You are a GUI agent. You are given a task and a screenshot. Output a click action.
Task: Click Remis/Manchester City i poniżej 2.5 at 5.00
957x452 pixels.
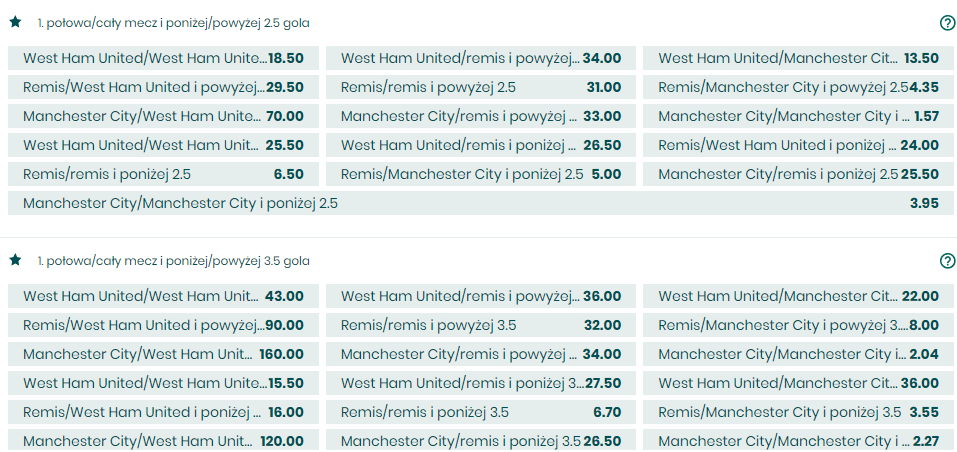point(481,174)
